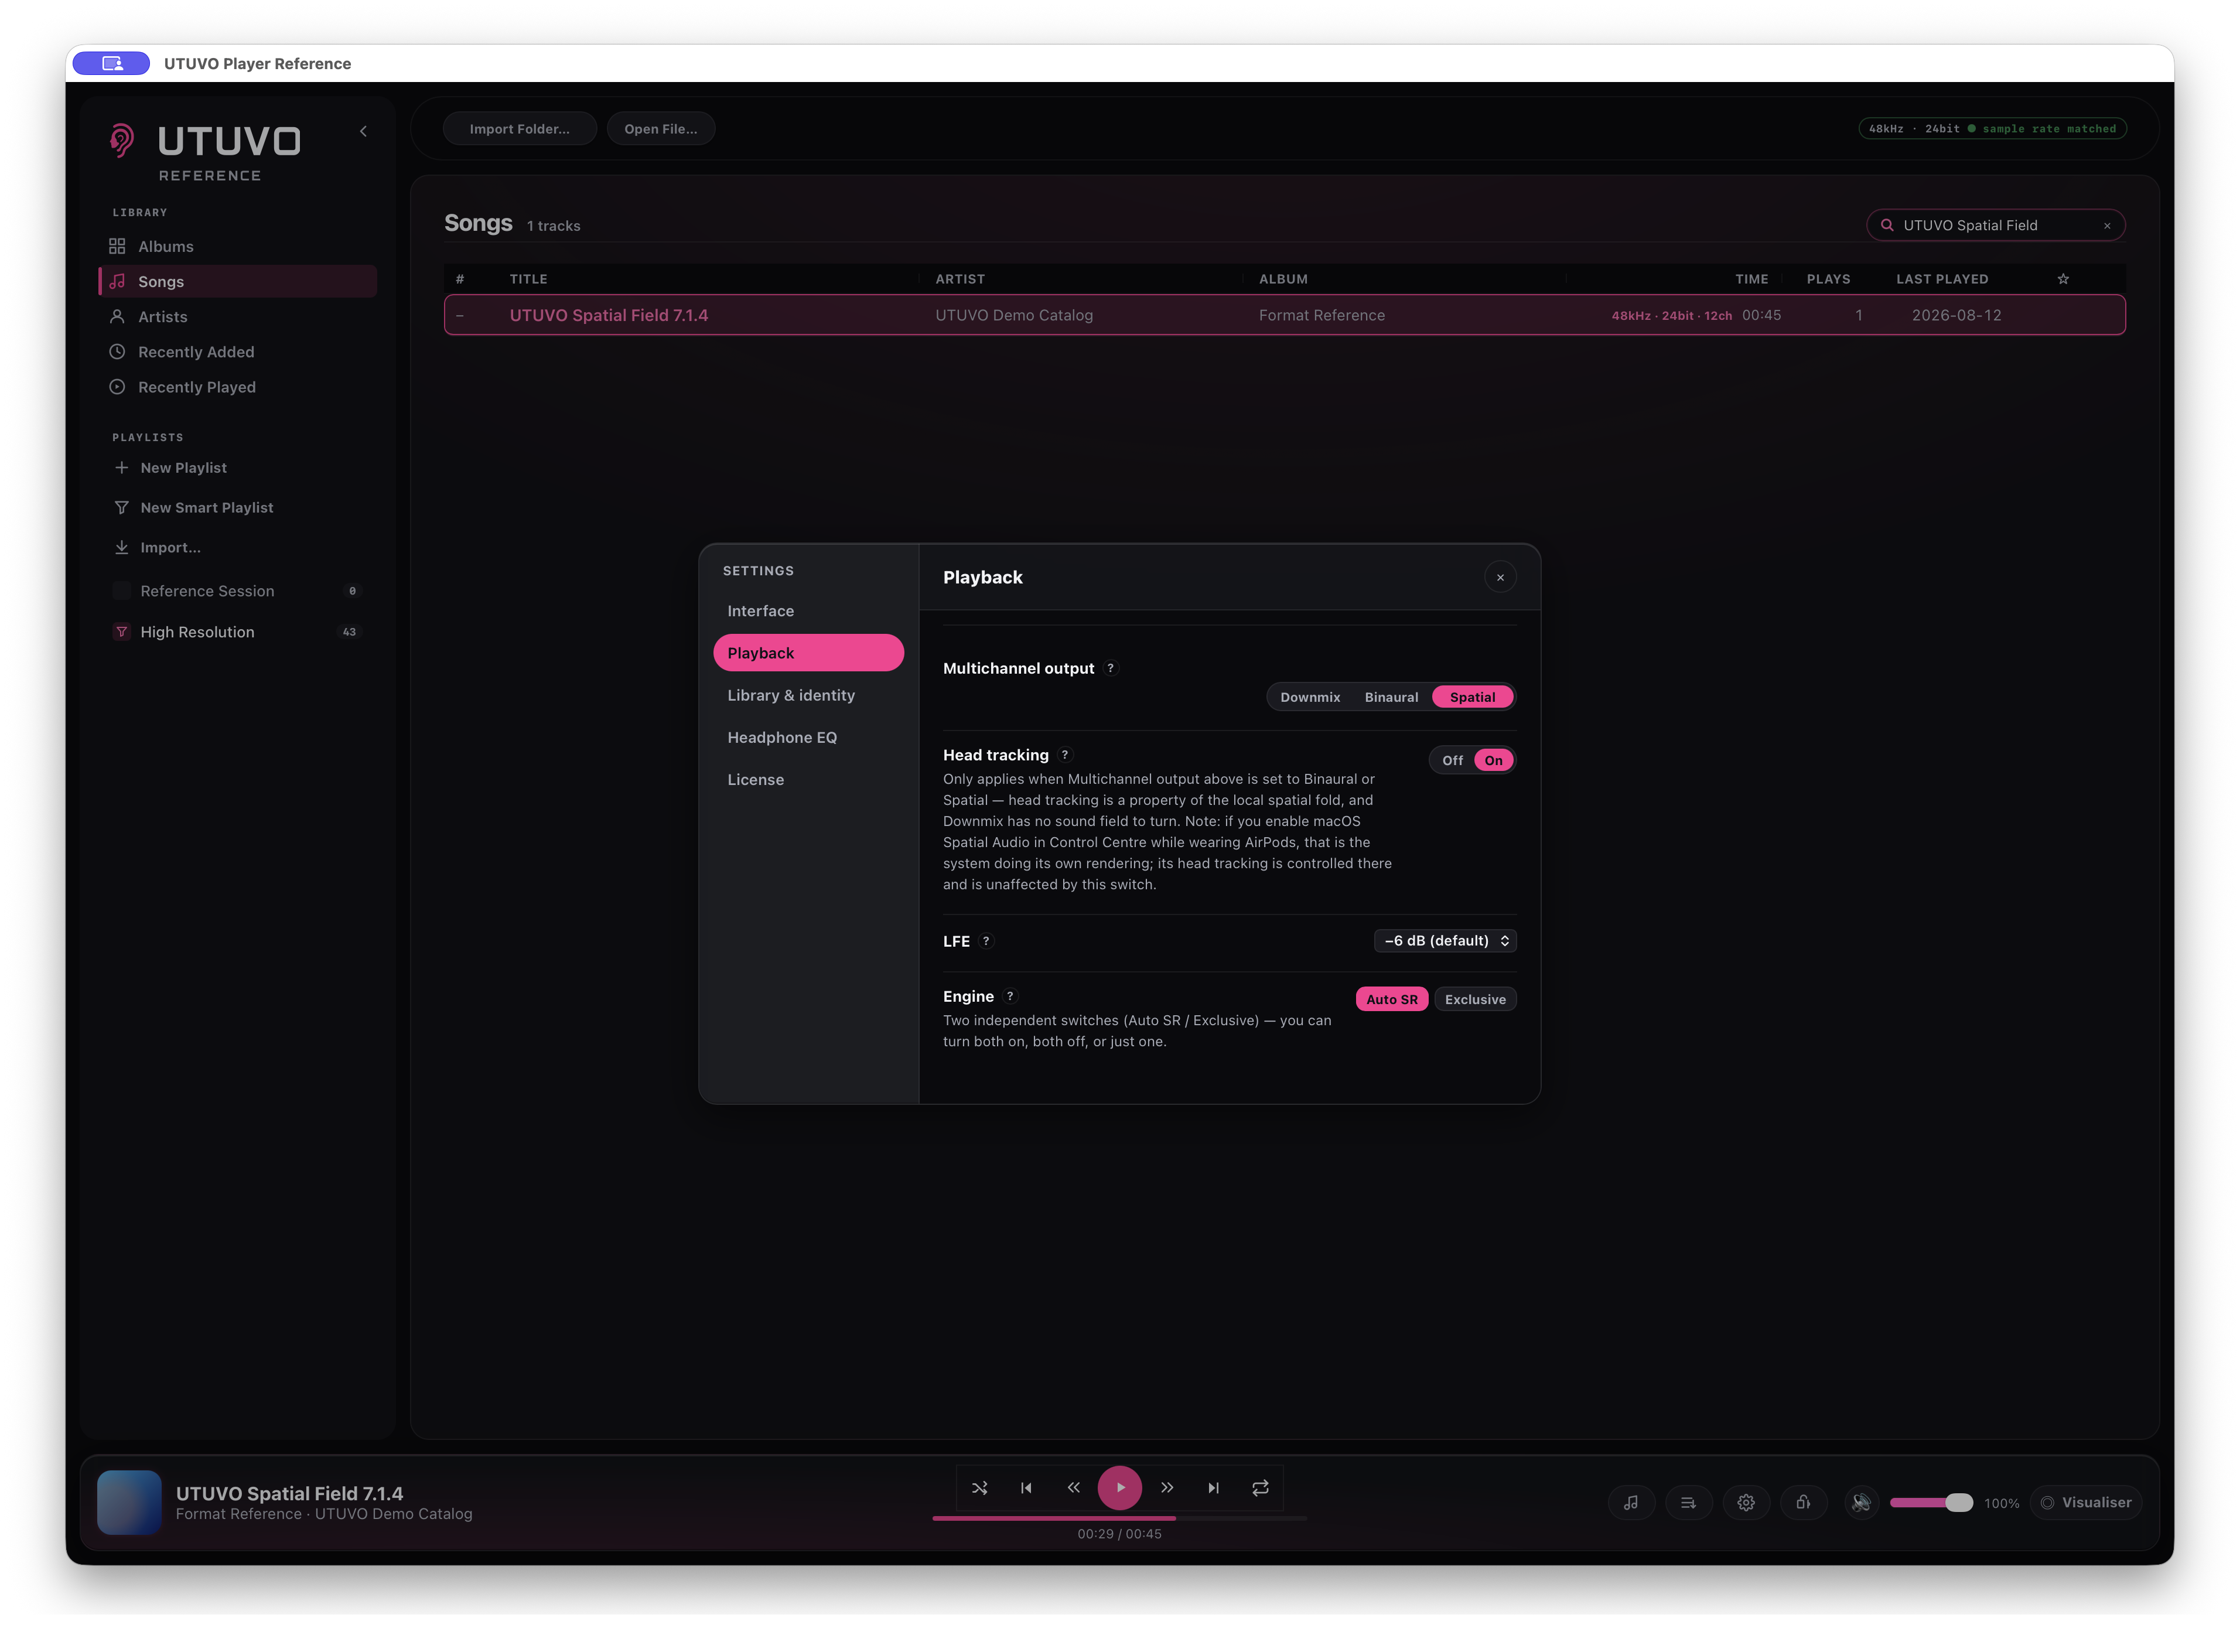
Task: Click the pink play button
Action: [1120, 1488]
